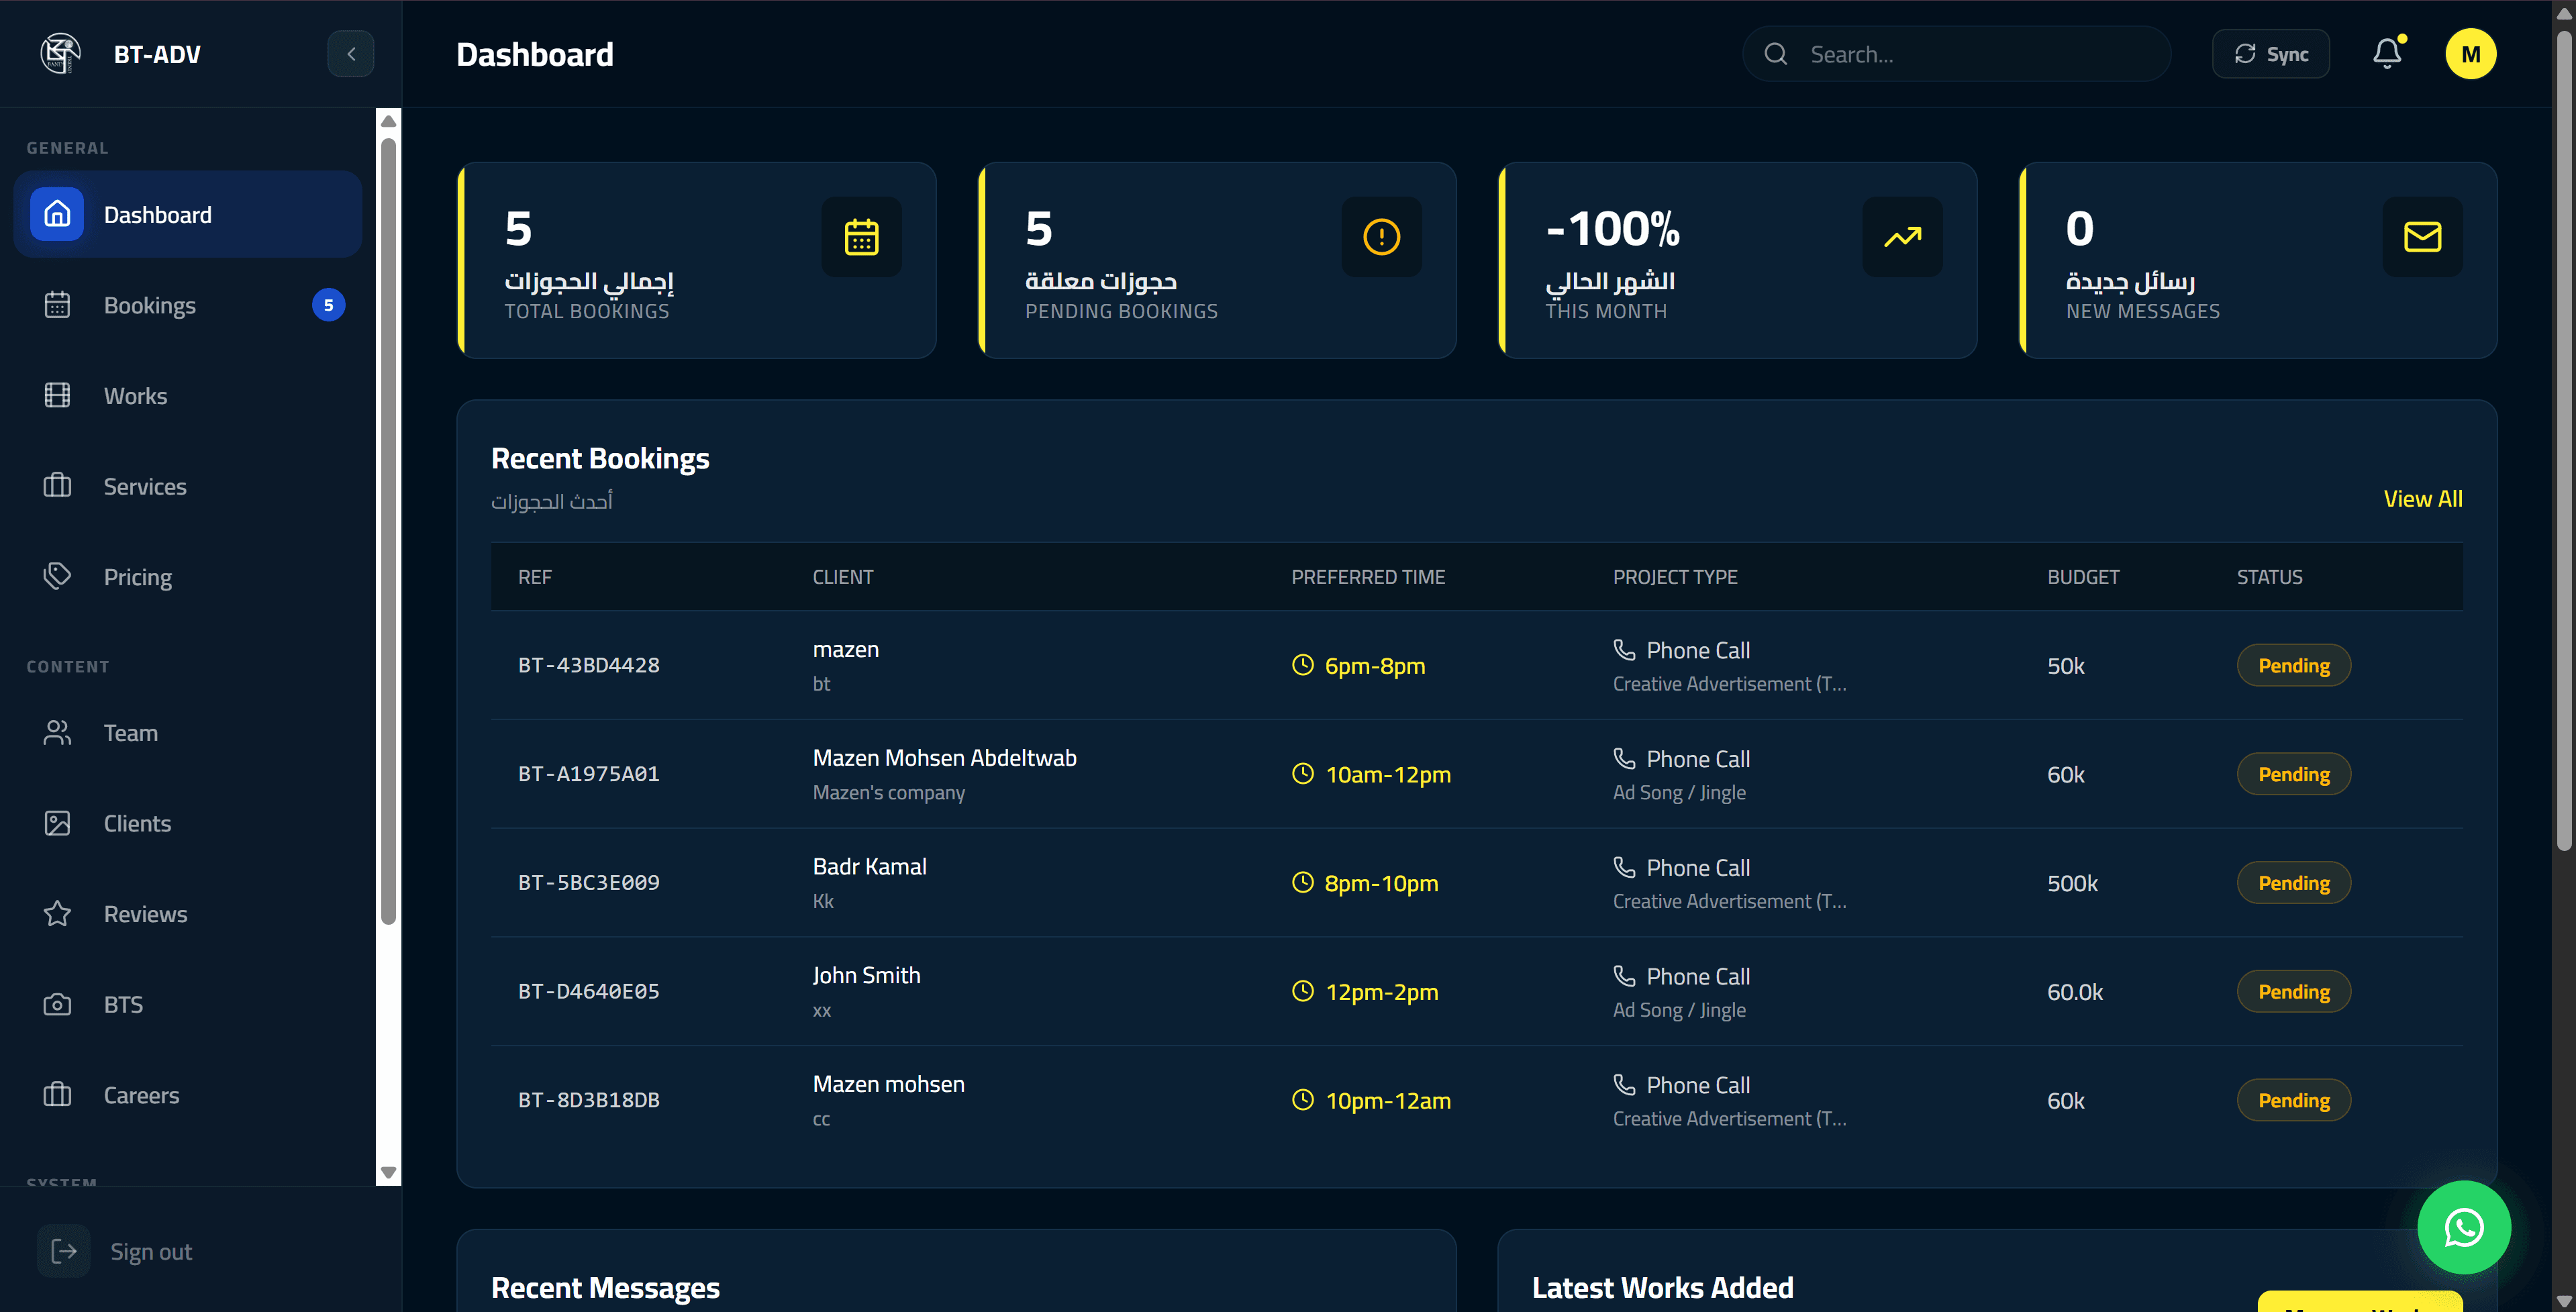Click Pending status for Mazen mohsen row
This screenshot has width=2576, height=1312.
(2293, 1100)
